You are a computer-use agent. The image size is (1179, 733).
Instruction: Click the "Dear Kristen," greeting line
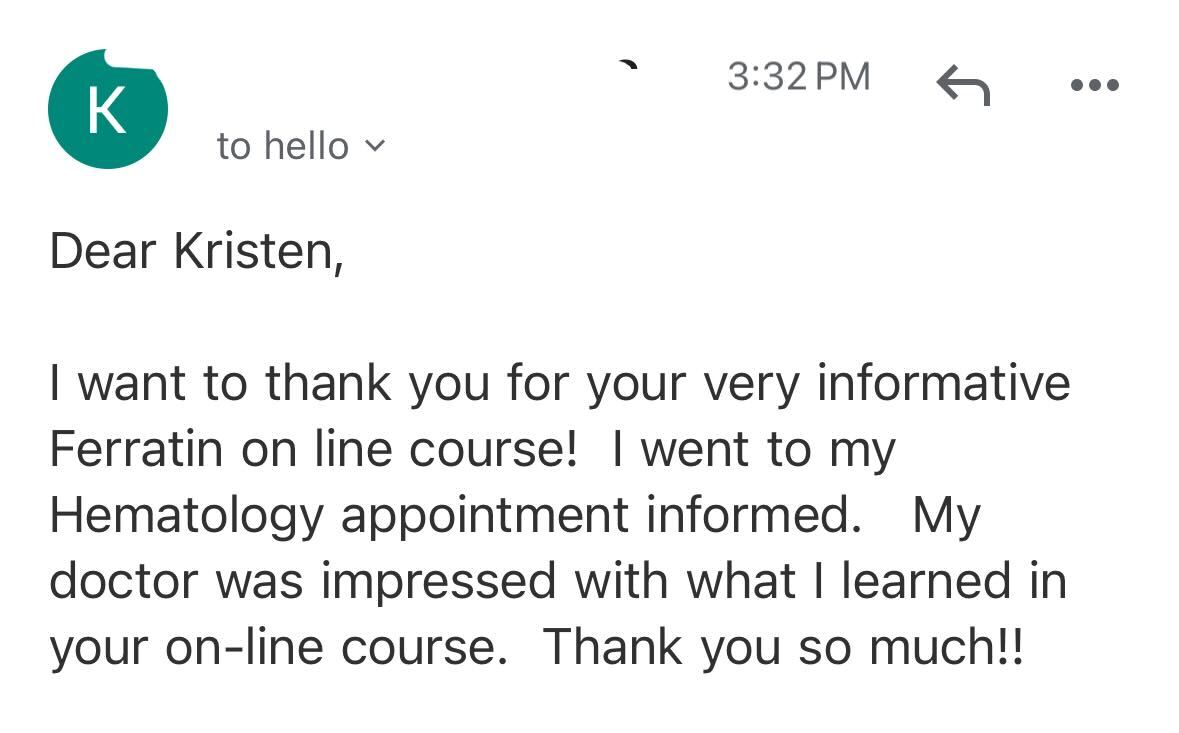197,251
